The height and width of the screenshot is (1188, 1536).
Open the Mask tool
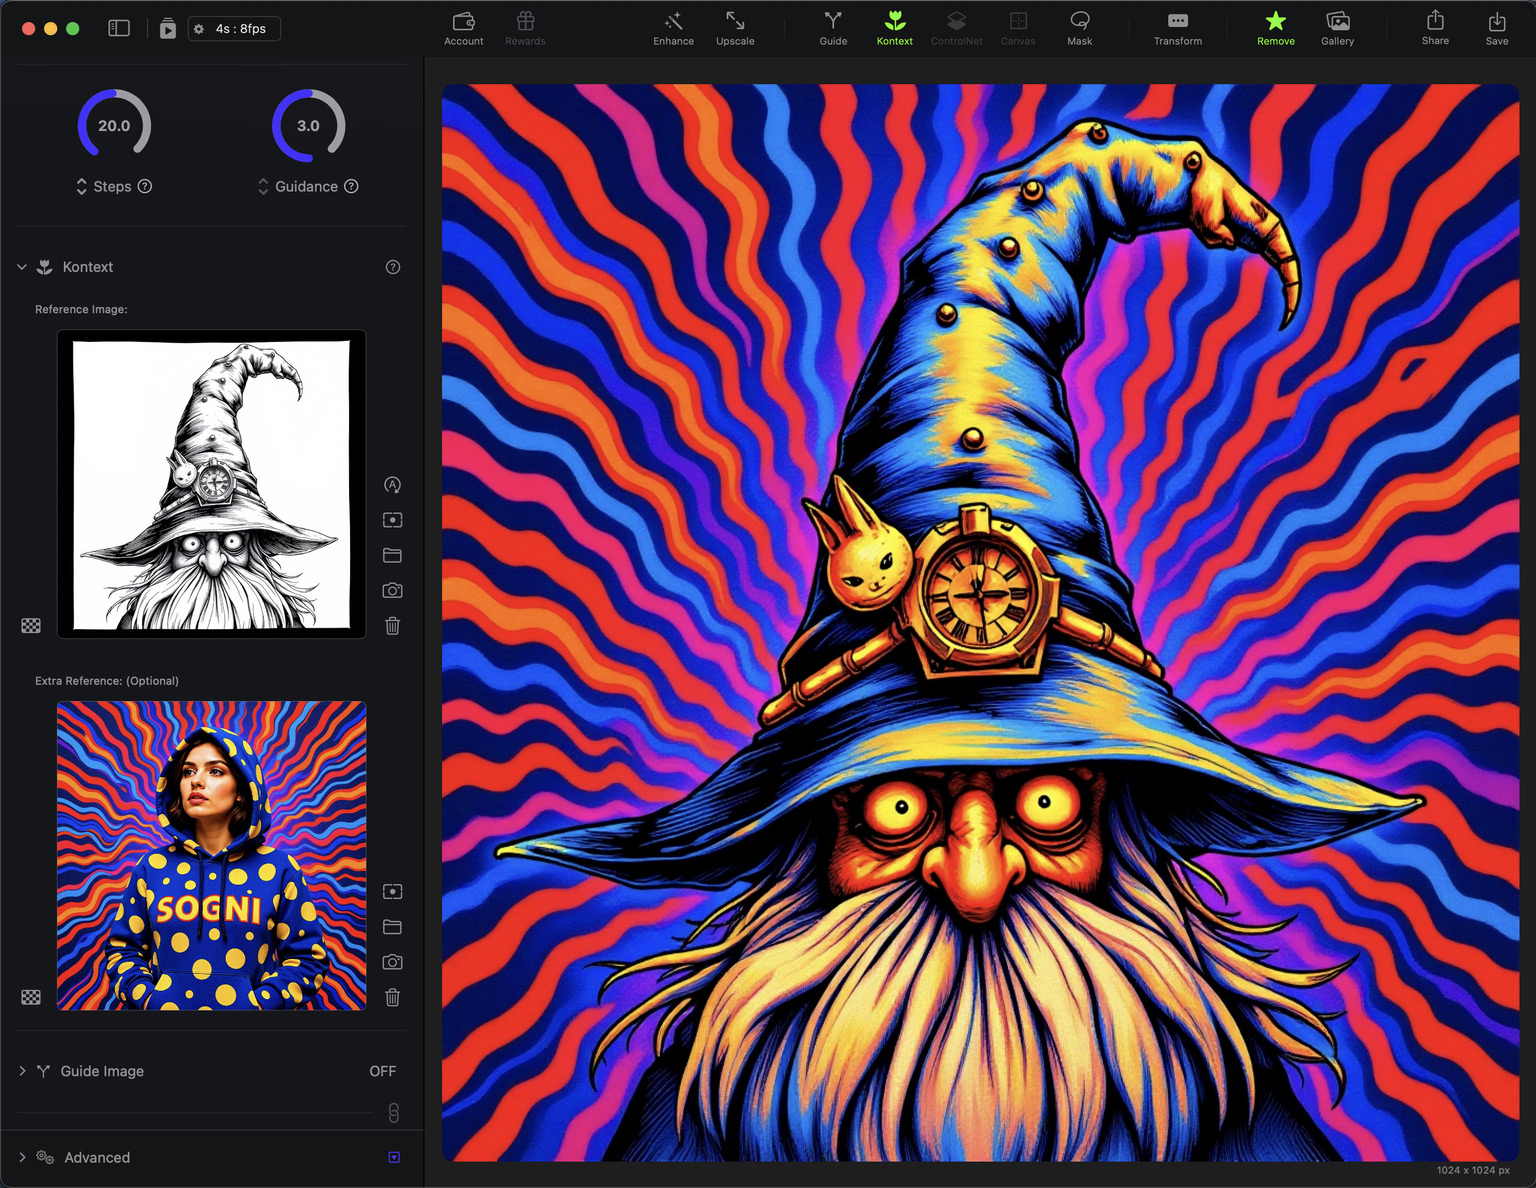[x=1079, y=28]
